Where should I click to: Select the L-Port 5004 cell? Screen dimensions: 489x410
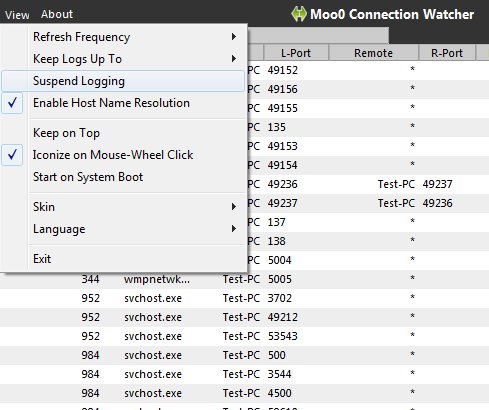pos(280,260)
